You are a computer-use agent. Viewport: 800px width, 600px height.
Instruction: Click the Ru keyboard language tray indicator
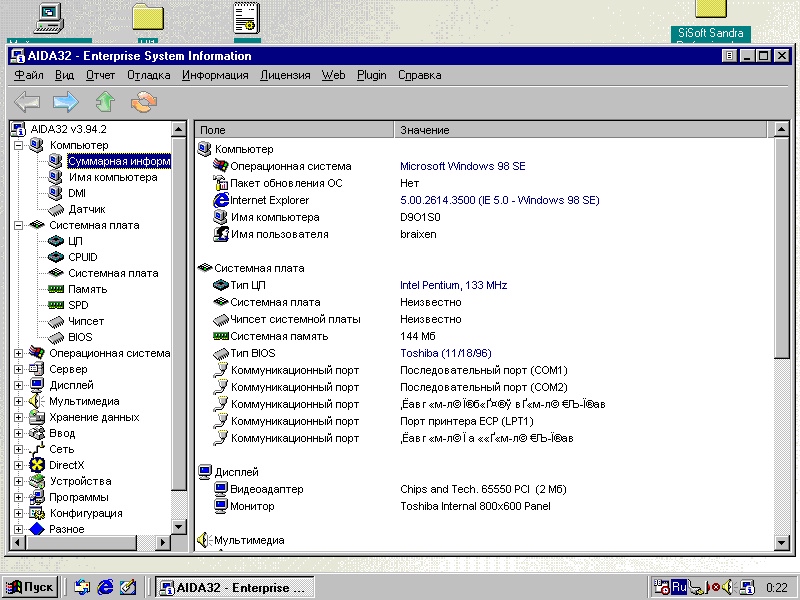(x=679, y=587)
